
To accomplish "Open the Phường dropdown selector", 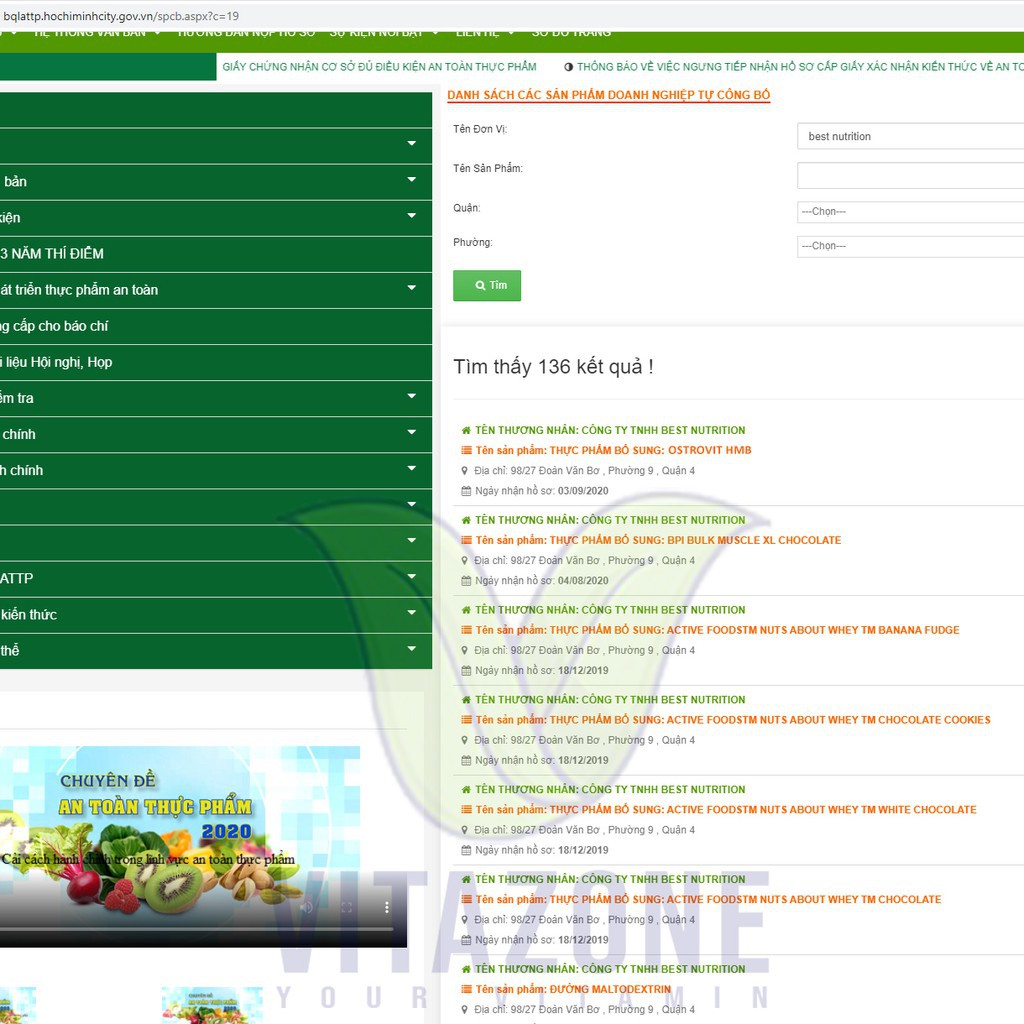I will click(x=910, y=246).
